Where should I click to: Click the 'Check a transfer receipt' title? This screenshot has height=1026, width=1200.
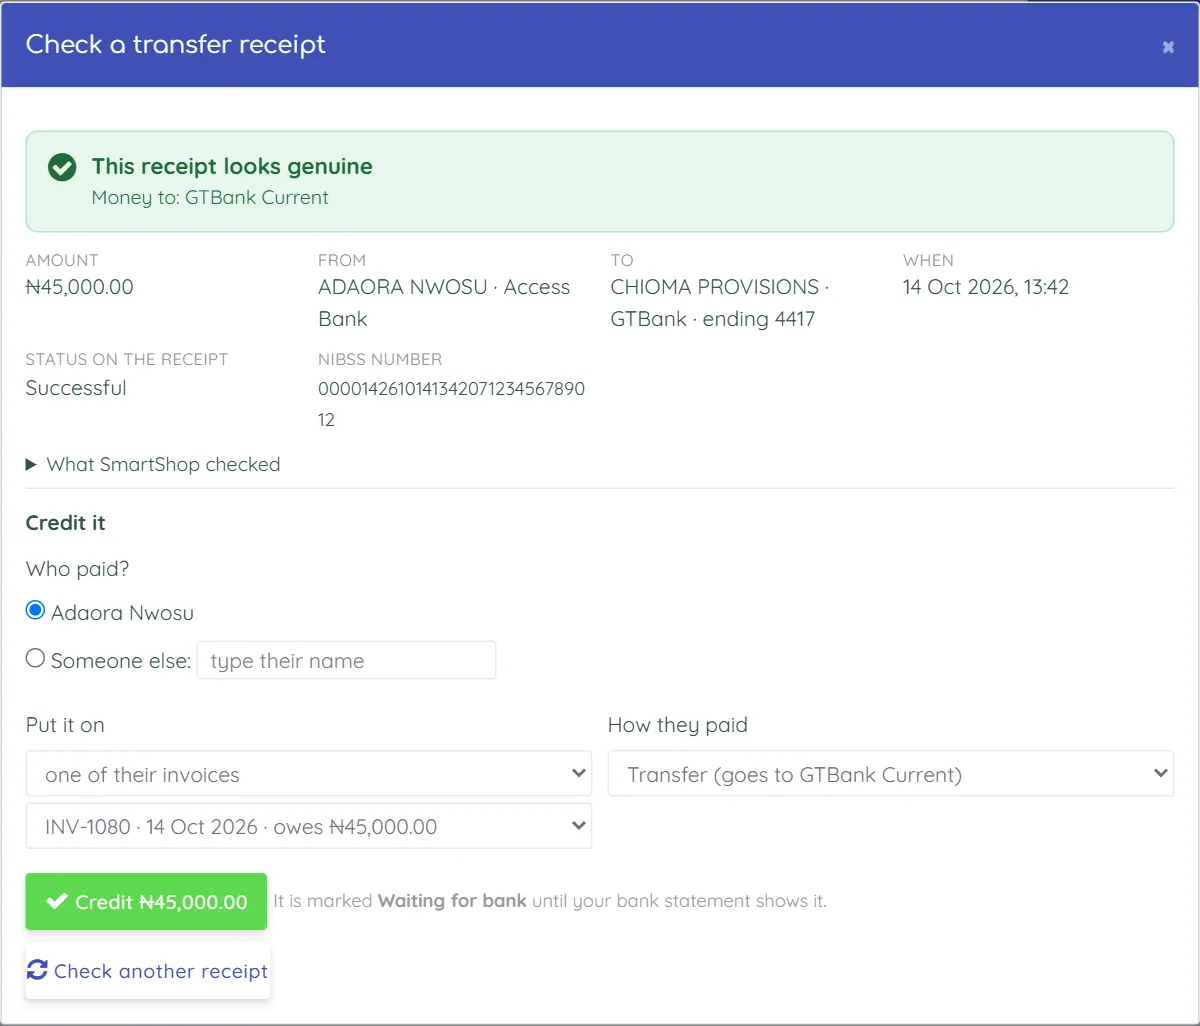click(x=176, y=45)
